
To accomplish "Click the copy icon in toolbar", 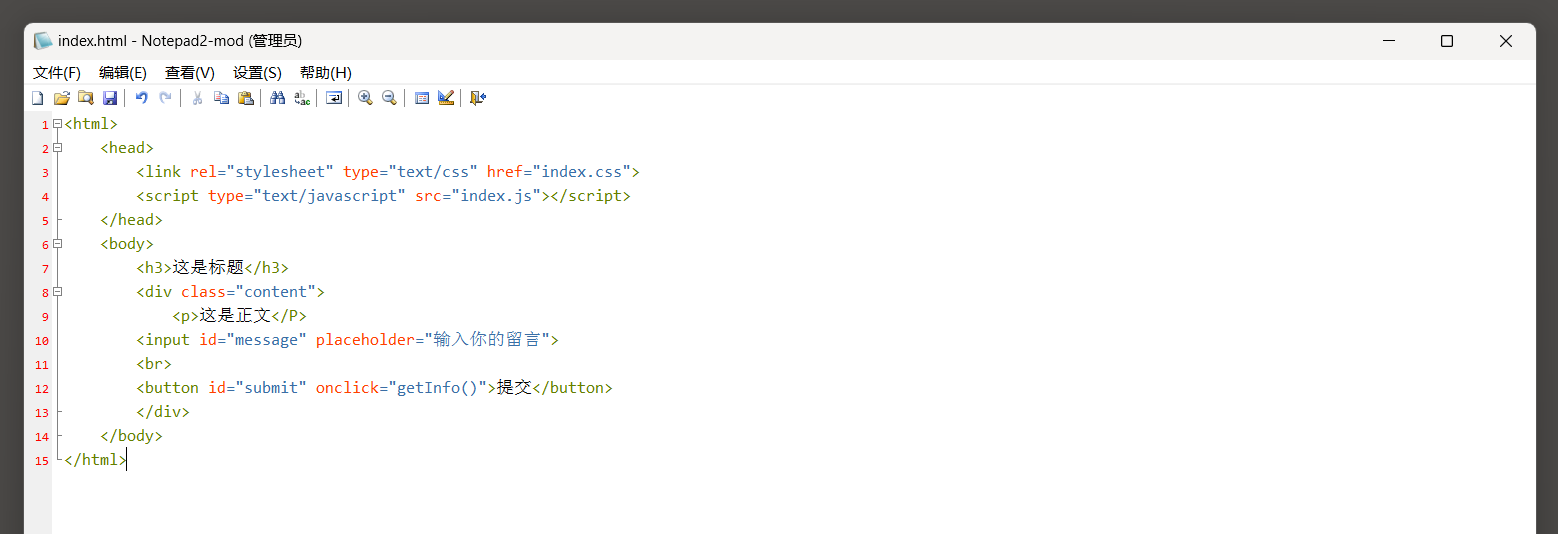I will (222, 98).
